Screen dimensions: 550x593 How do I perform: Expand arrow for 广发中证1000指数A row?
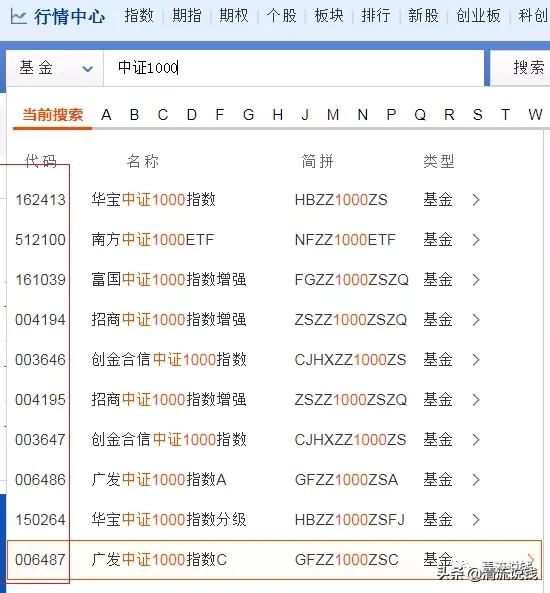(x=476, y=480)
